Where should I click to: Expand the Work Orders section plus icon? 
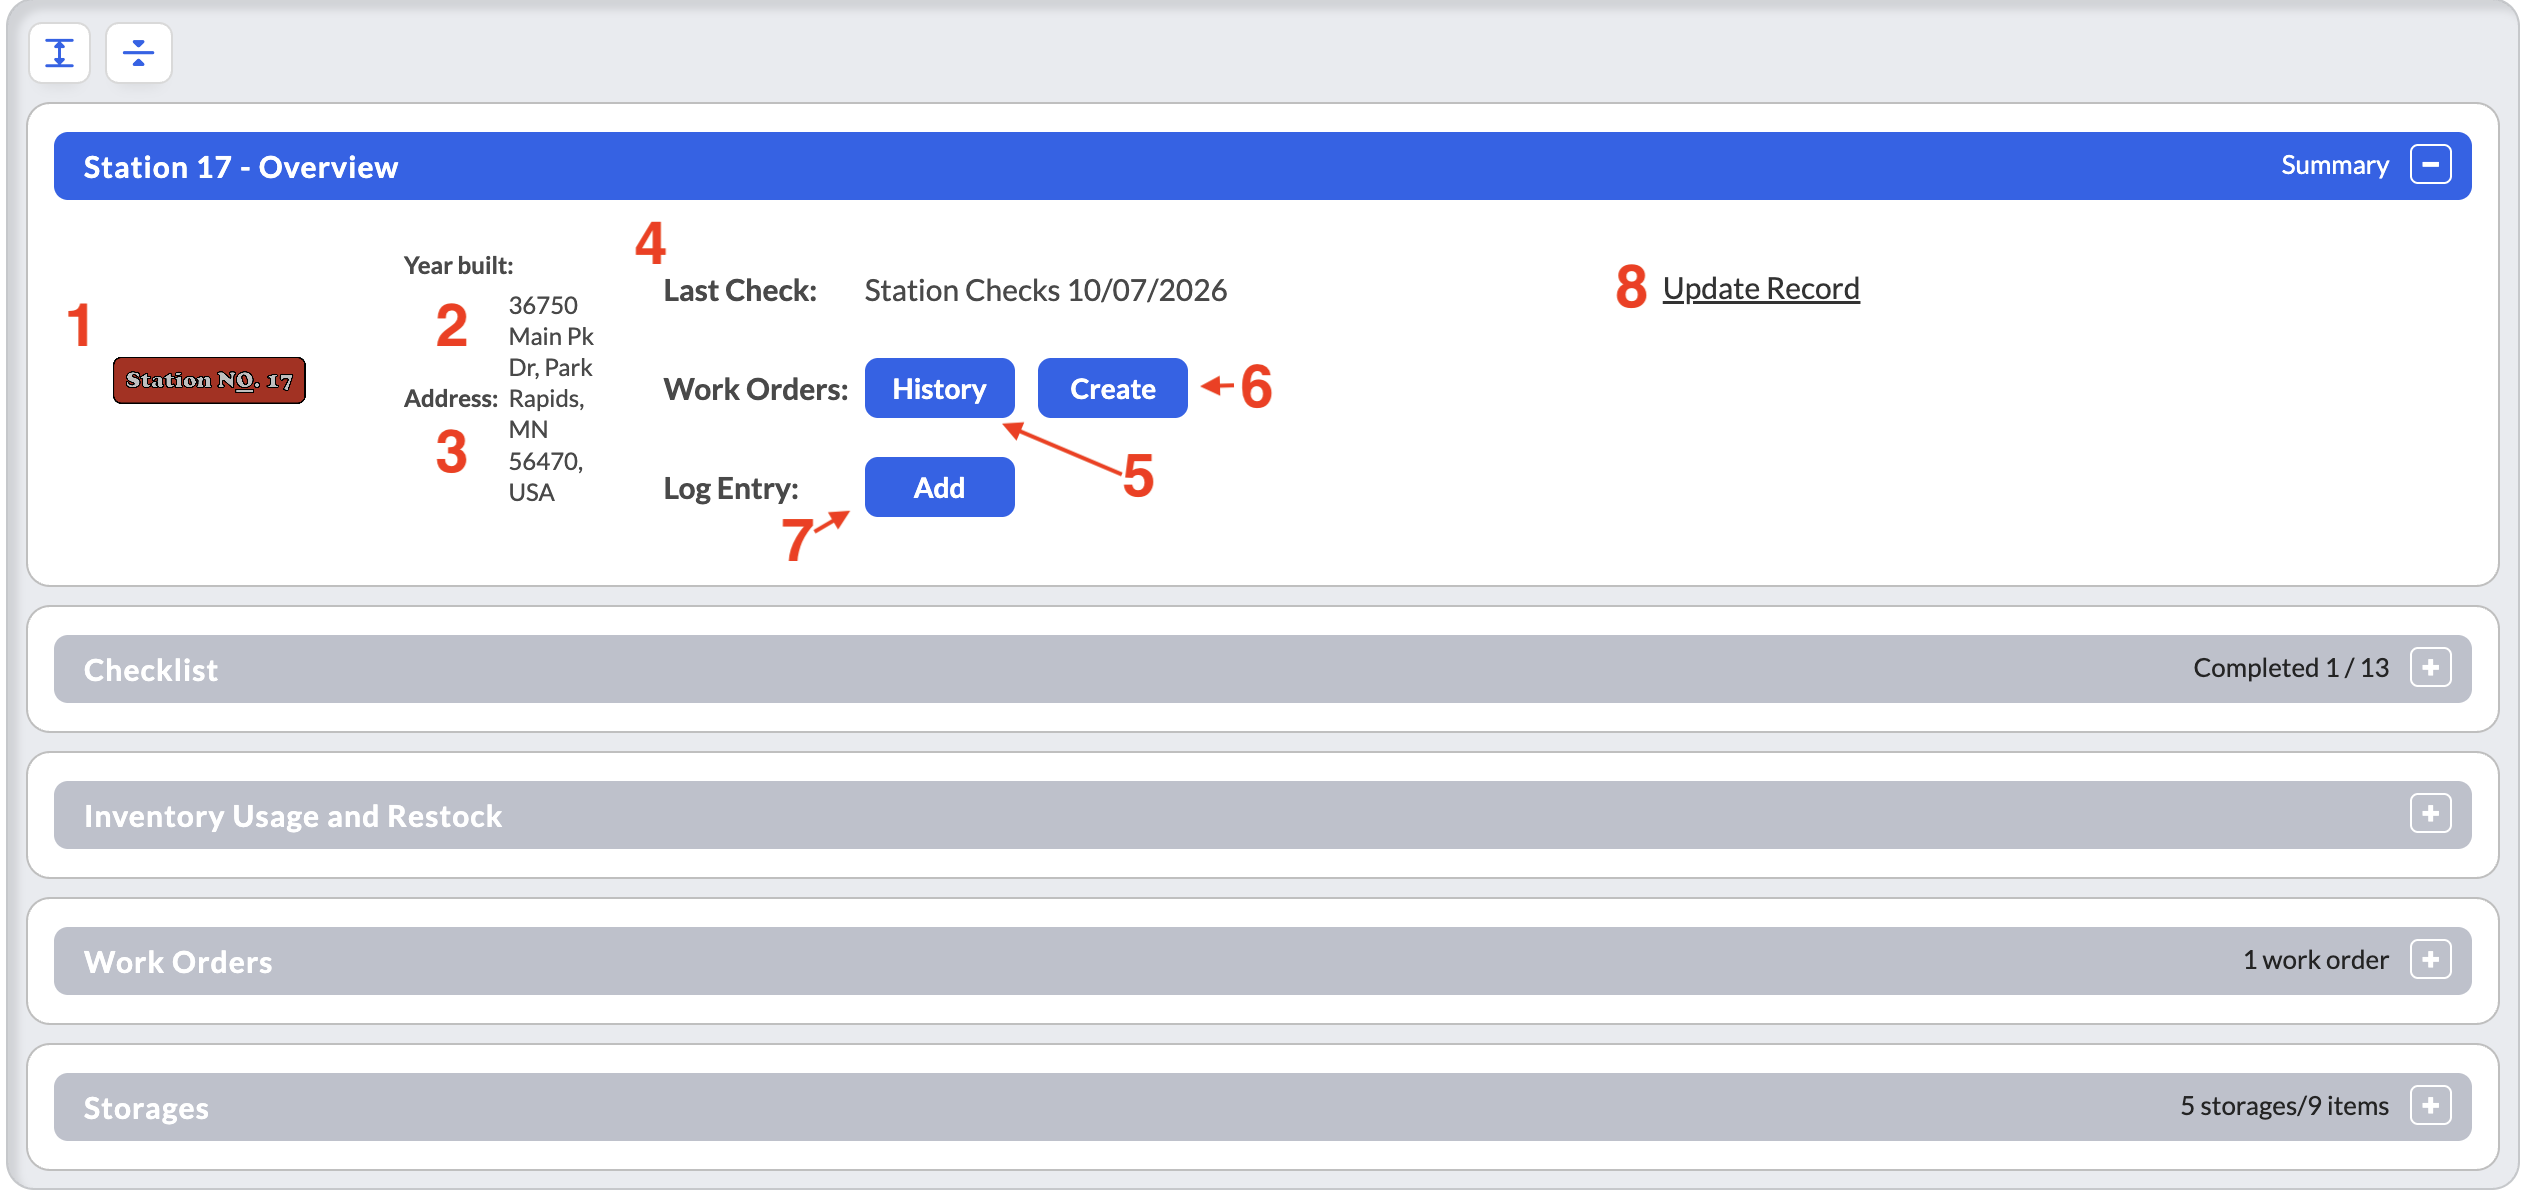pyautogui.click(x=2430, y=960)
